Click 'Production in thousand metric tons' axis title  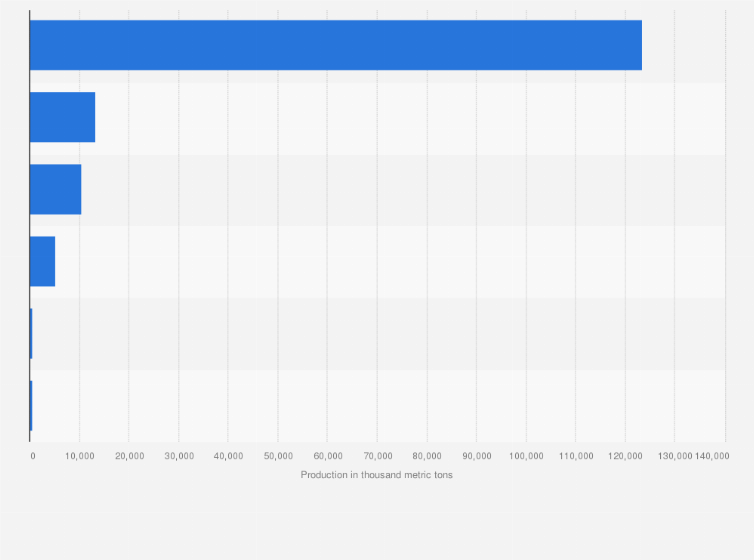point(377,475)
